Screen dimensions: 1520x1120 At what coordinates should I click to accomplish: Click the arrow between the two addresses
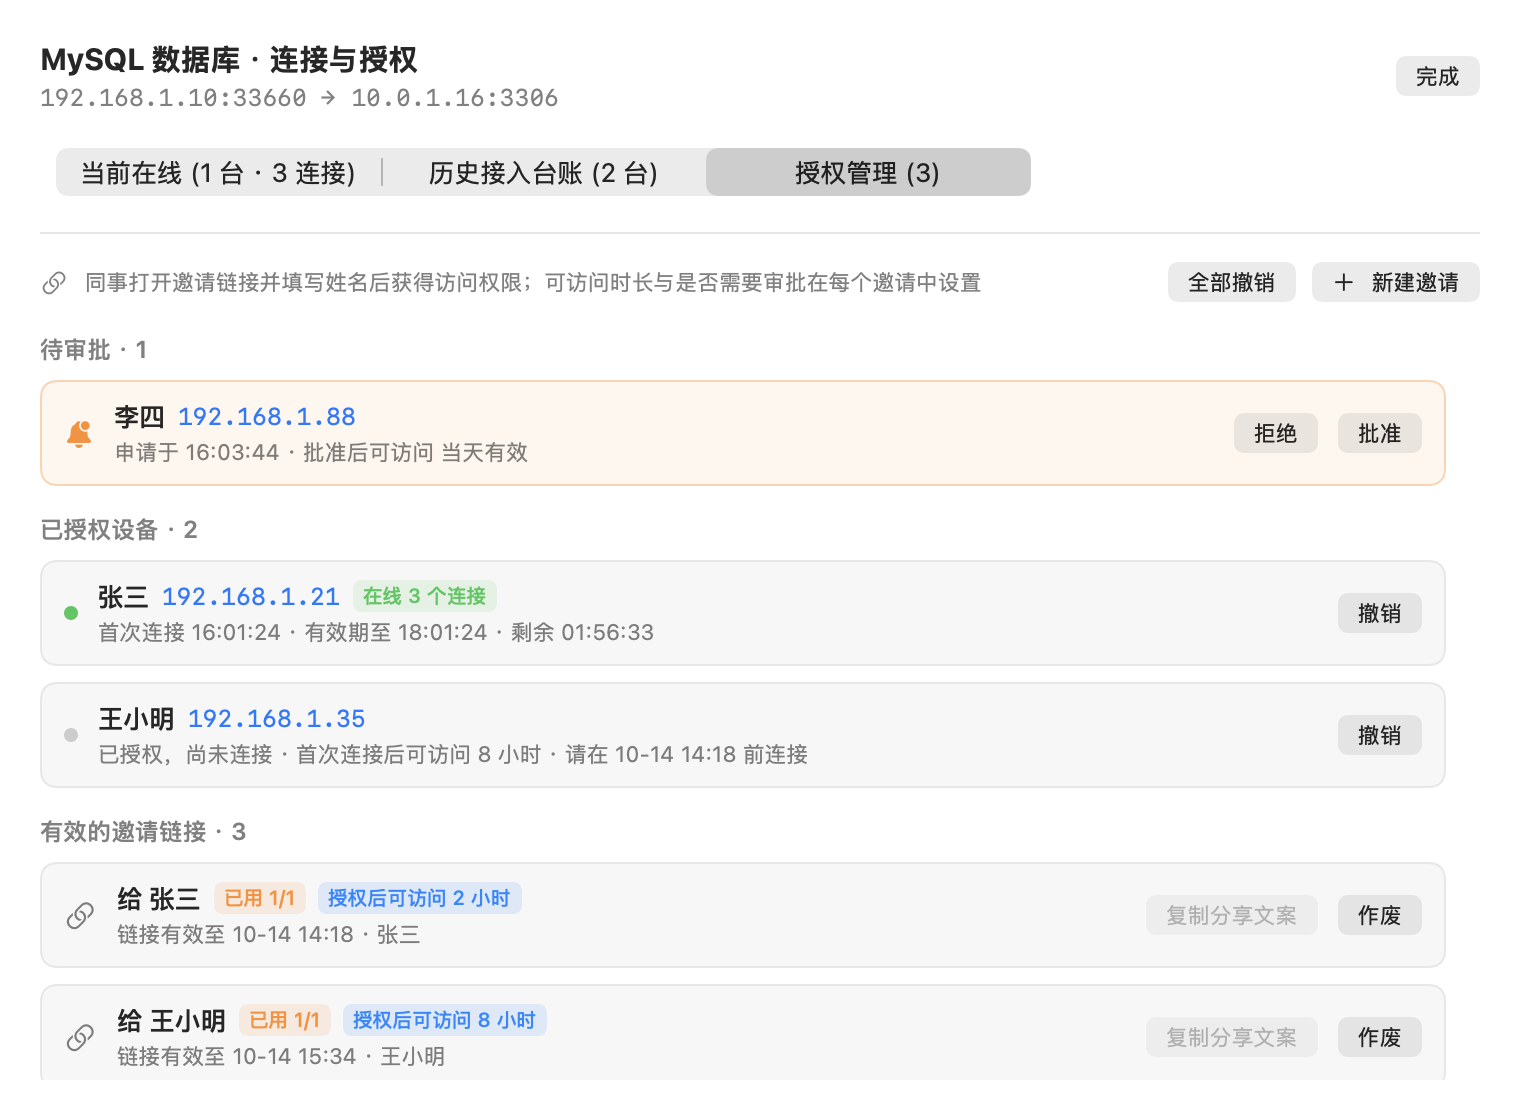click(329, 98)
